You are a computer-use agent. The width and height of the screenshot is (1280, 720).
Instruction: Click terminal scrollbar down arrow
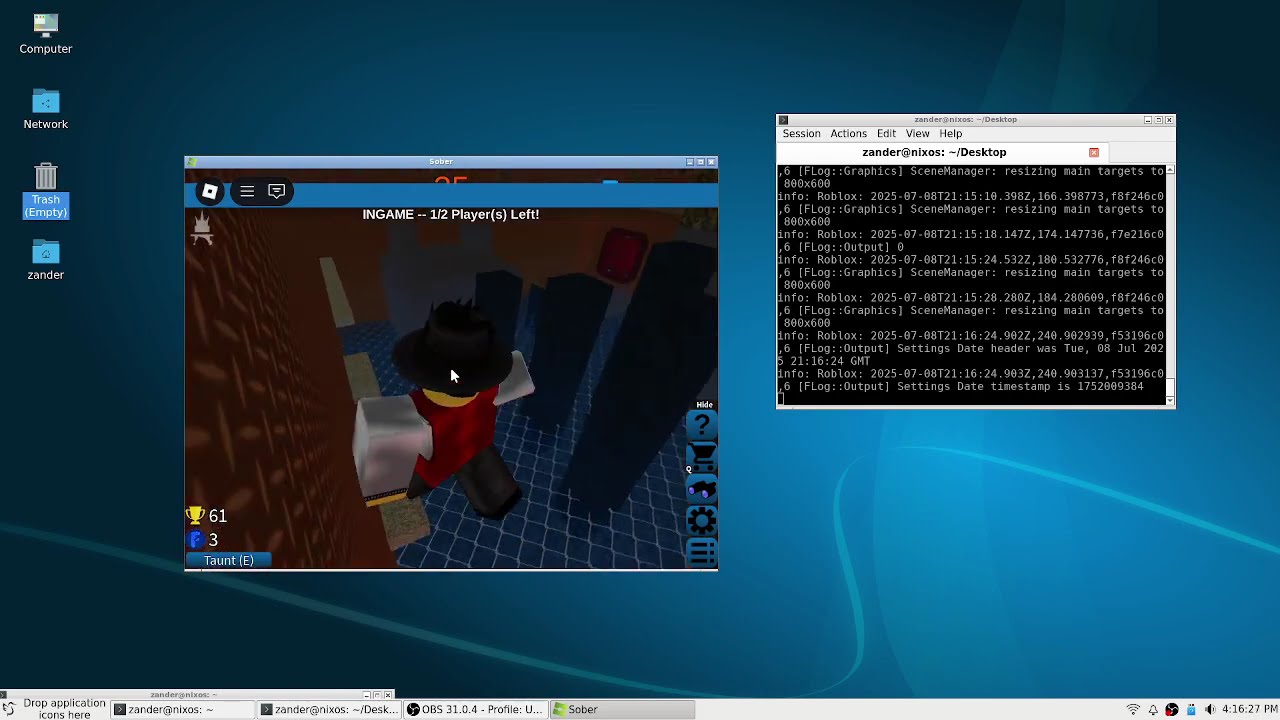point(1170,400)
